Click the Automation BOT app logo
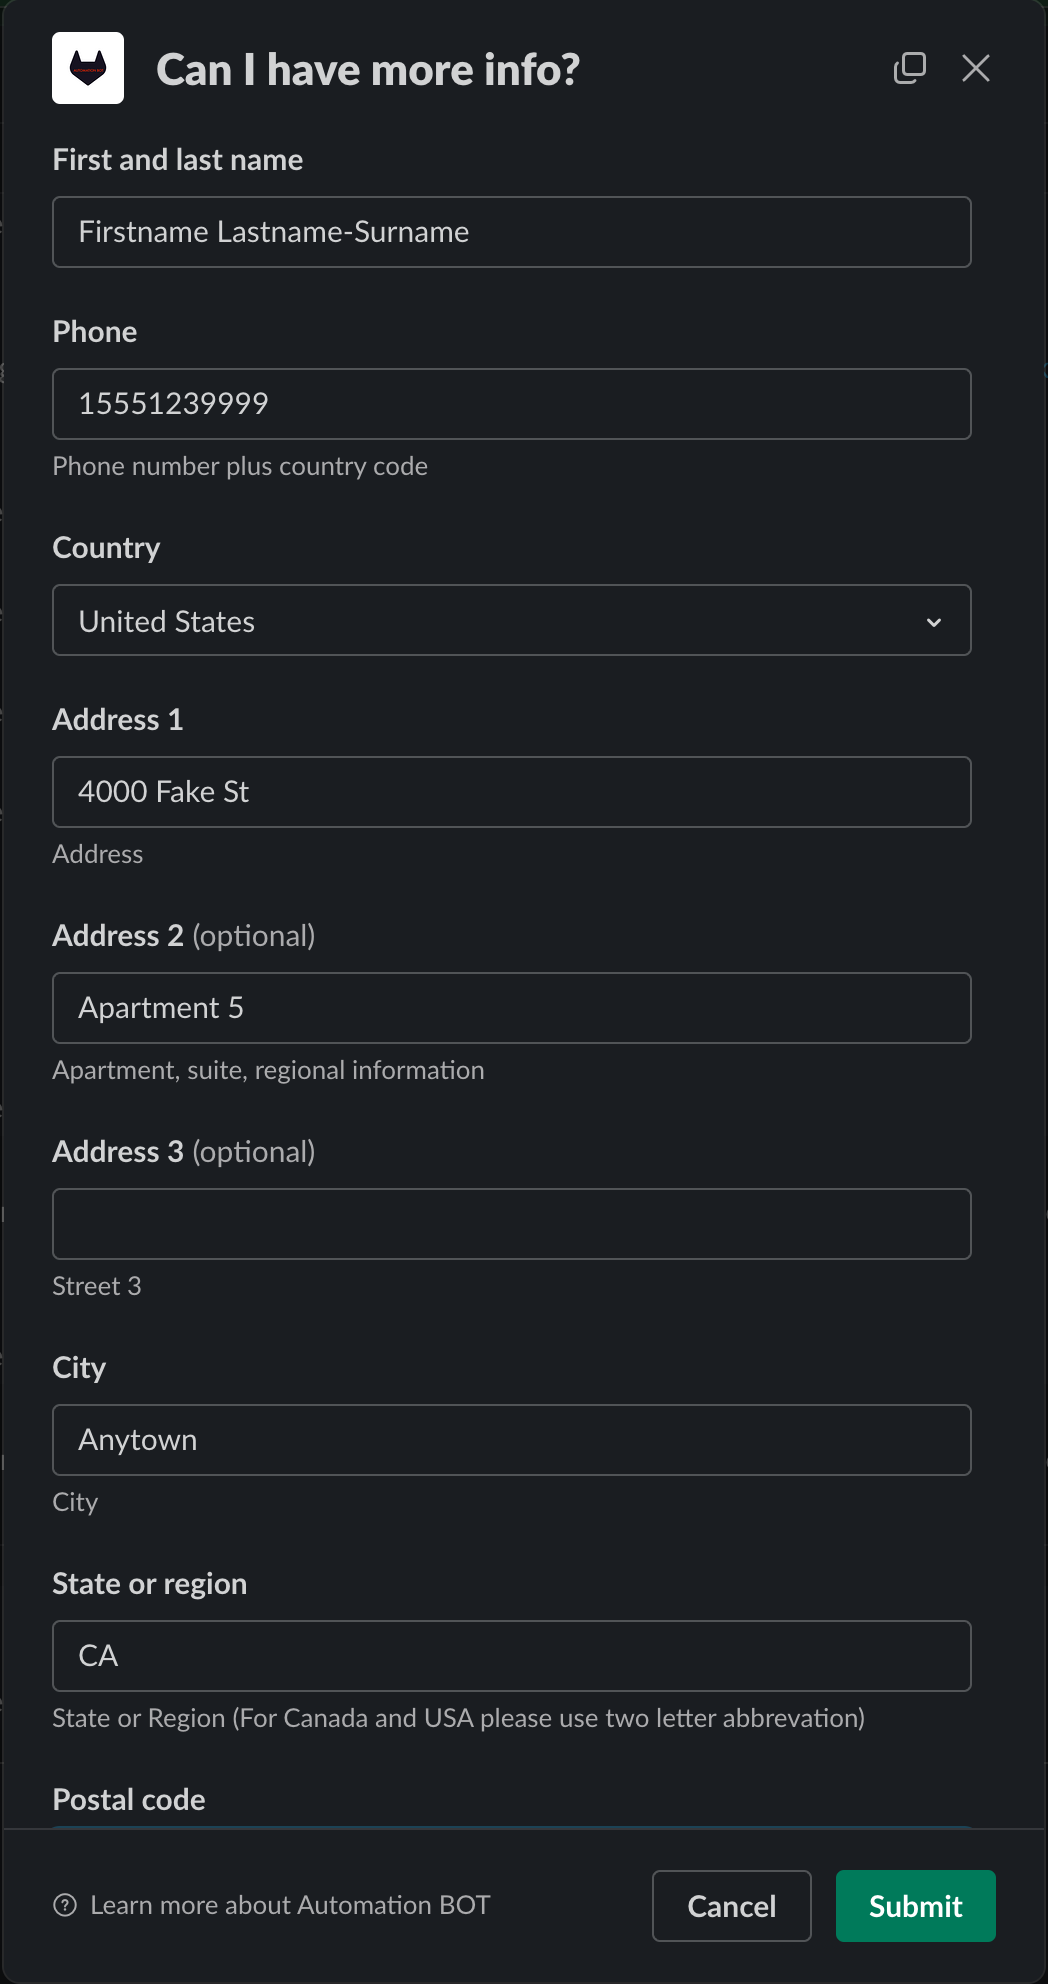 click(88, 68)
